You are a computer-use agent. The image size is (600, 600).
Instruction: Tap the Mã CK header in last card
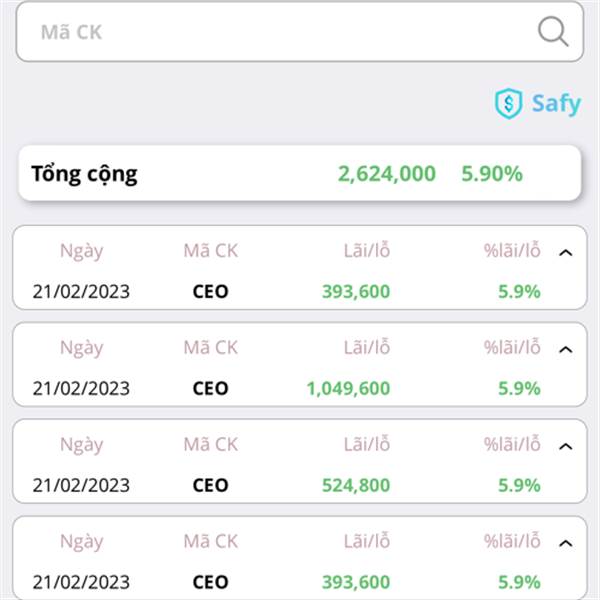(210, 541)
